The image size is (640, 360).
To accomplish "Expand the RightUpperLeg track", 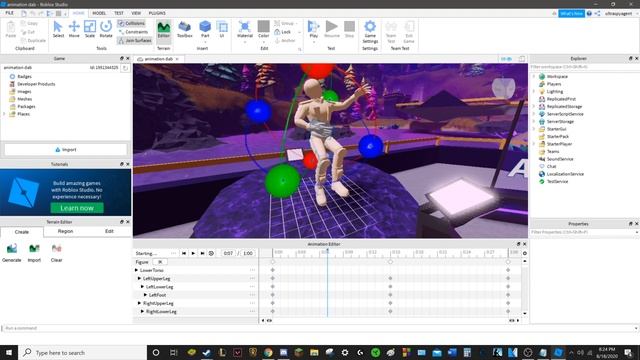I will click(140, 303).
